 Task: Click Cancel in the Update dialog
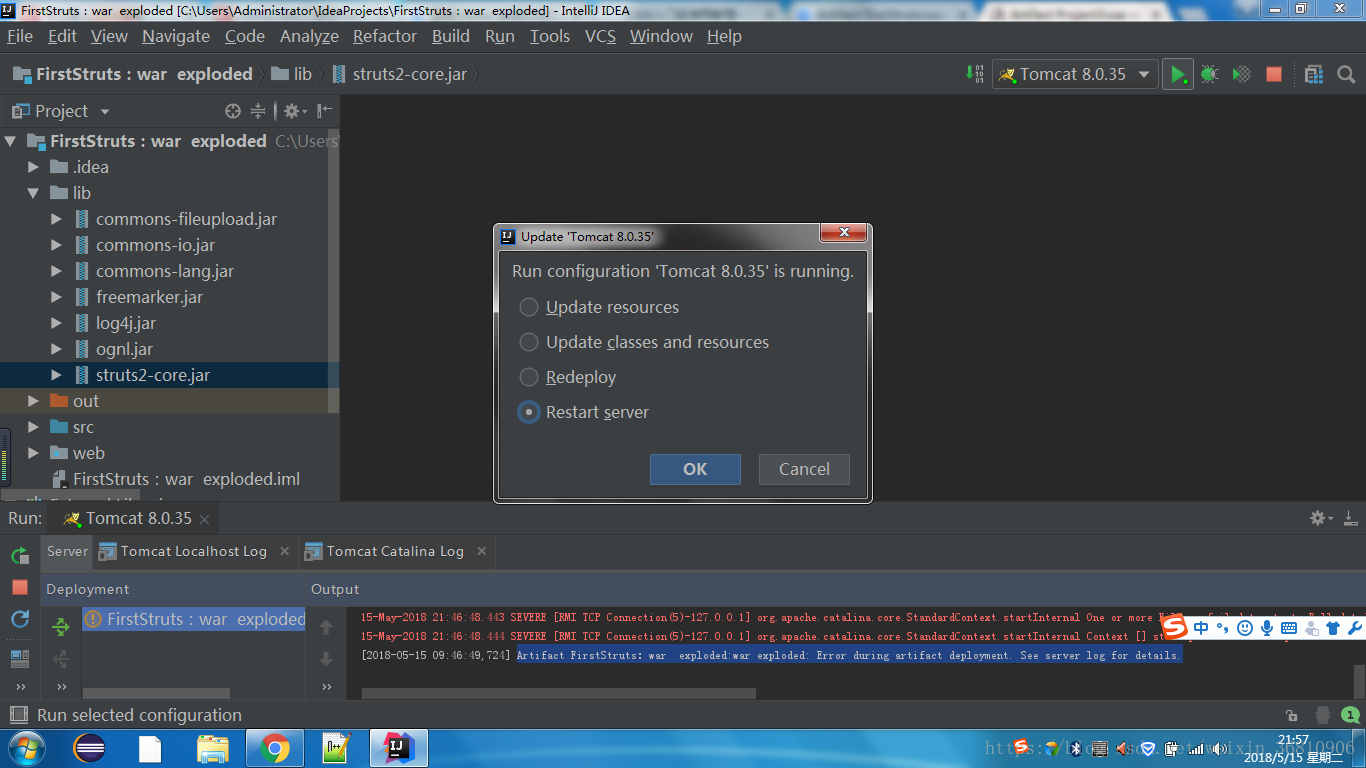click(x=804, y=469)
